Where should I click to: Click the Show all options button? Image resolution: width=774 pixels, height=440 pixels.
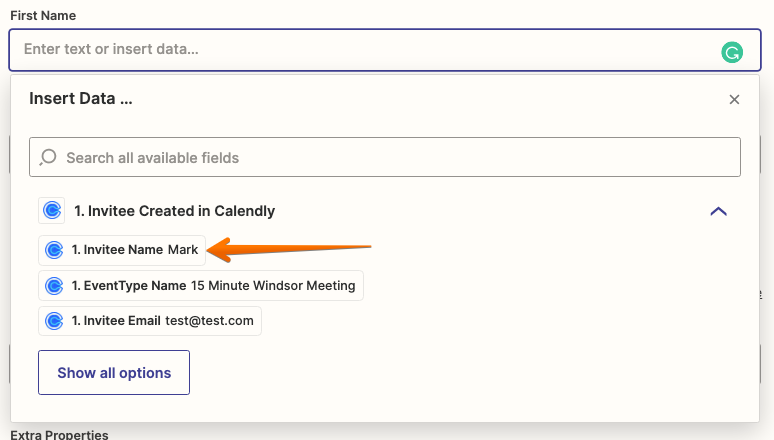pos(114,372)
